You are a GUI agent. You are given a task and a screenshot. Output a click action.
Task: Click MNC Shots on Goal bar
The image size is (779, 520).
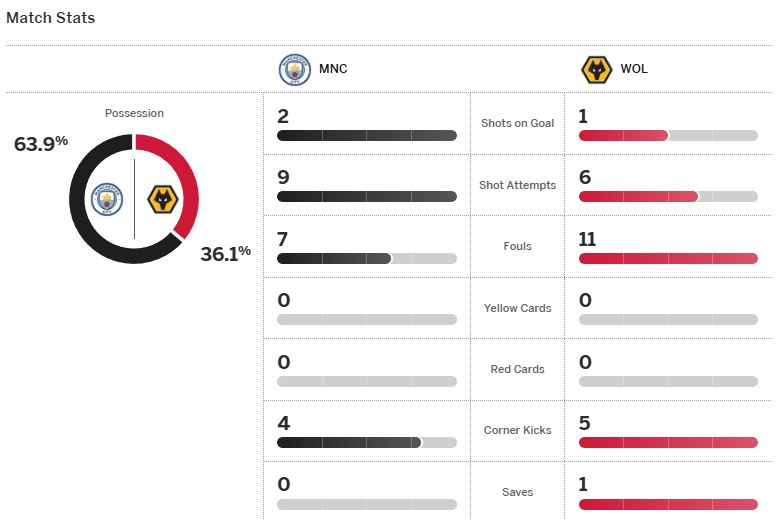click(367, 135)
